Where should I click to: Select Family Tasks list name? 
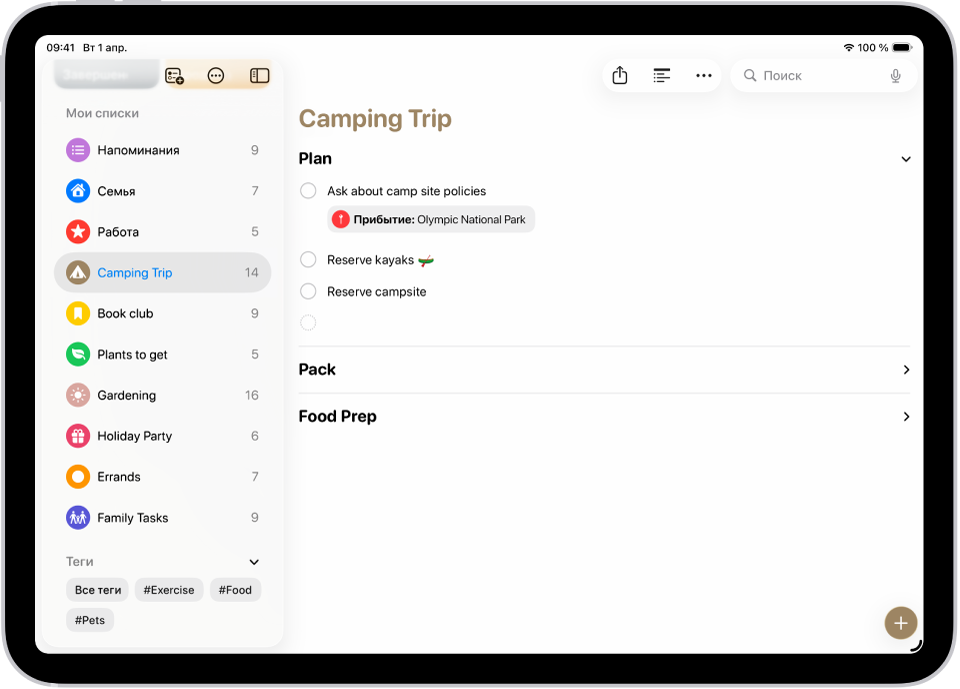coord(133,518)
